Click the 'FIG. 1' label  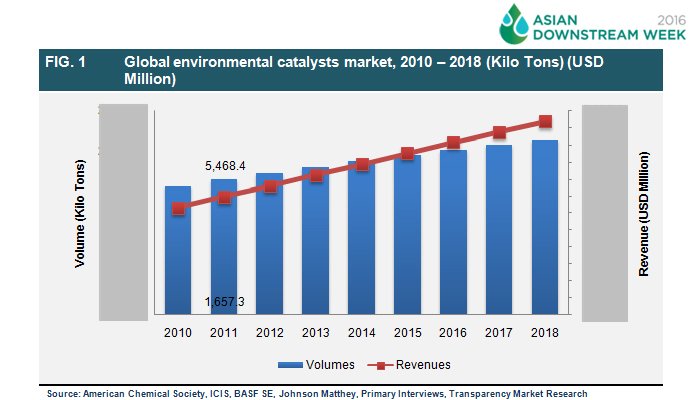pyautogui.click(x=65, y=62)
